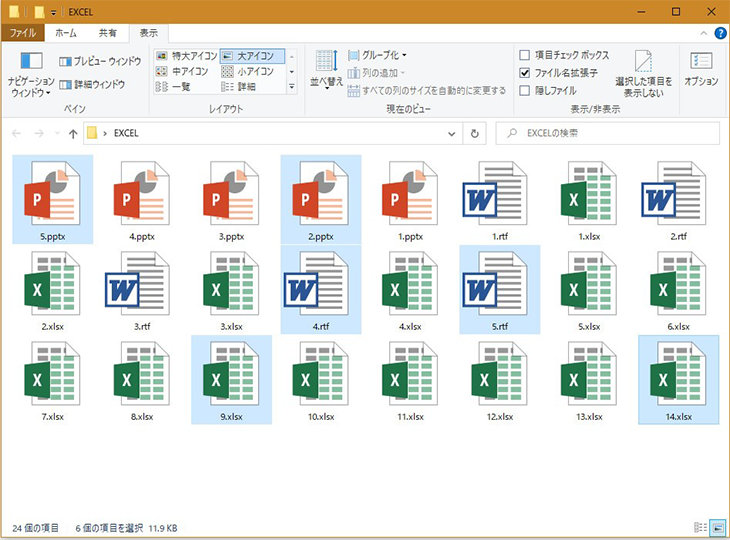Open the help question mark icon
Screen dimensions: 730x540
720,33
